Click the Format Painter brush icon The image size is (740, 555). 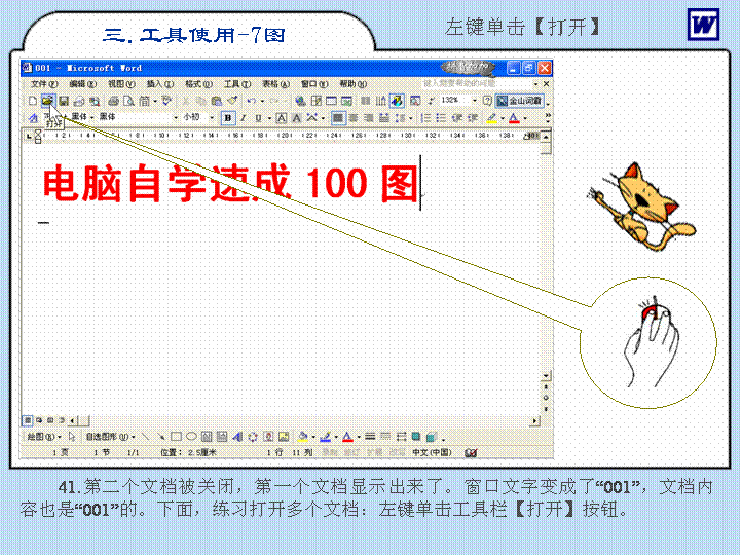(231, 101)
